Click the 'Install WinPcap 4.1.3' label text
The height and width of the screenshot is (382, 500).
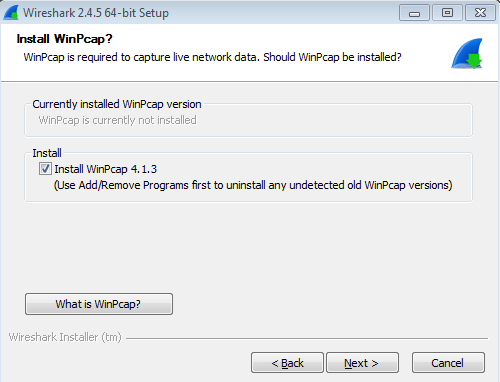tap(105, 169)
